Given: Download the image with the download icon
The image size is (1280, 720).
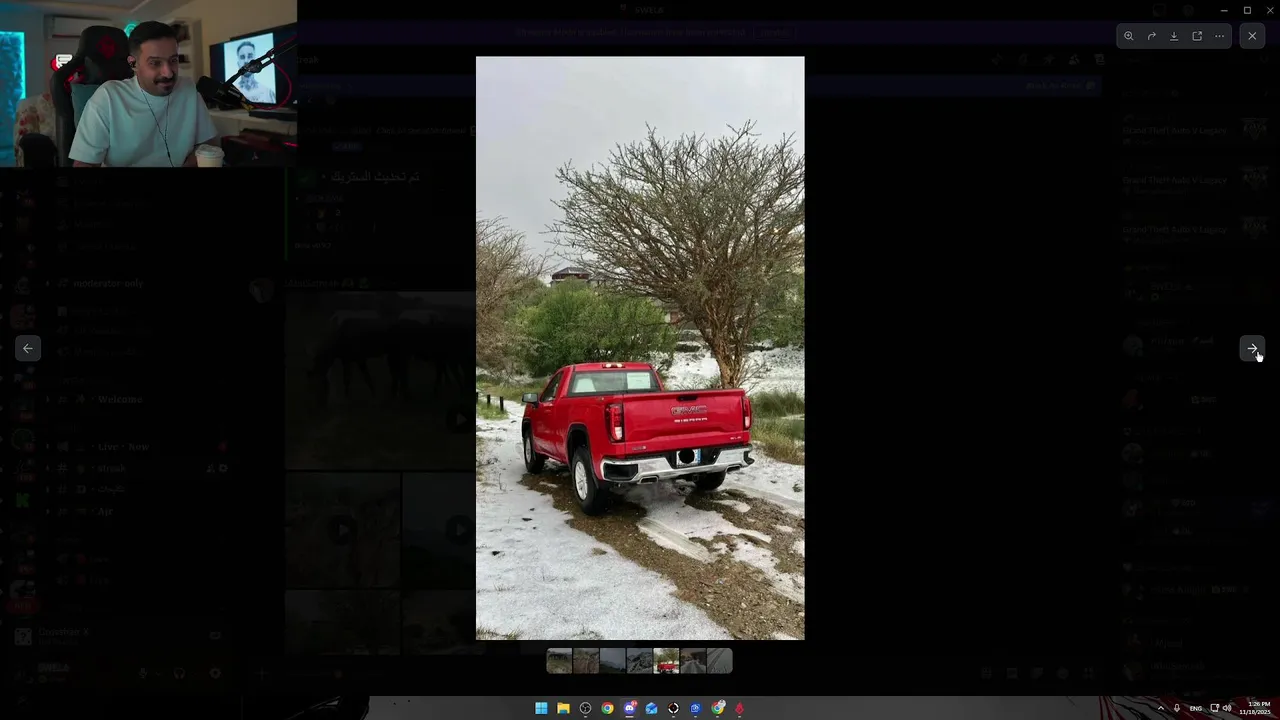Looking at the screenshot, I should click(x=1174, y=36).
